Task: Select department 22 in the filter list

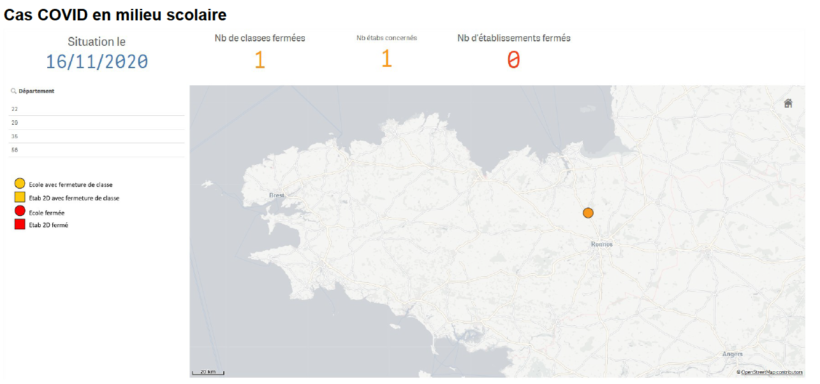Action: [97, 109]
